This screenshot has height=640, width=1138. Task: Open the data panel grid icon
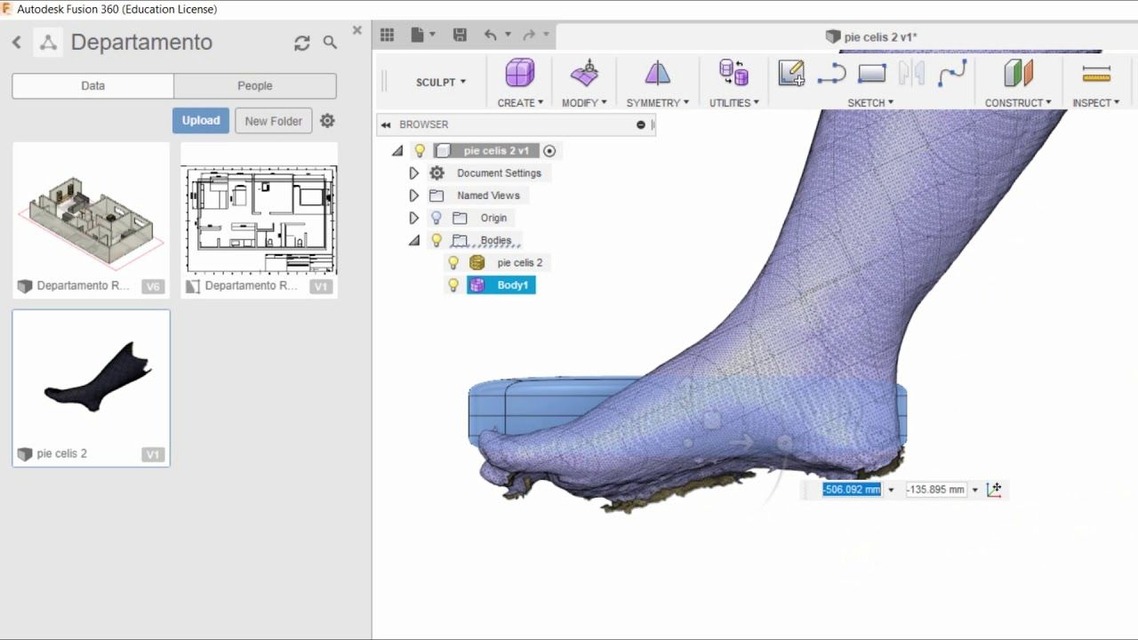click(x=388, y=35)
